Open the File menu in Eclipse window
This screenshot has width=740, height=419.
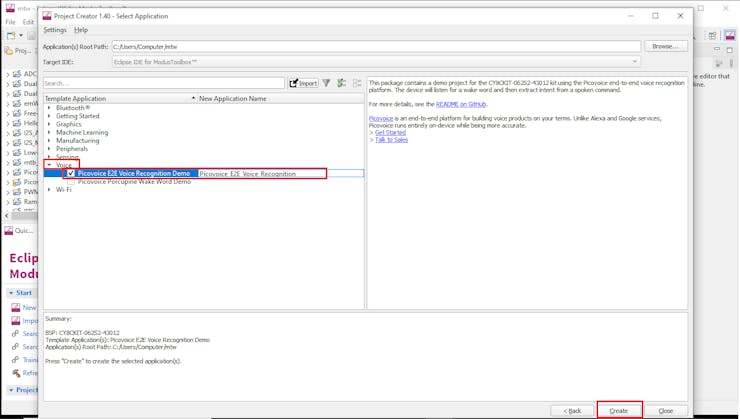(x=10, y=22)
